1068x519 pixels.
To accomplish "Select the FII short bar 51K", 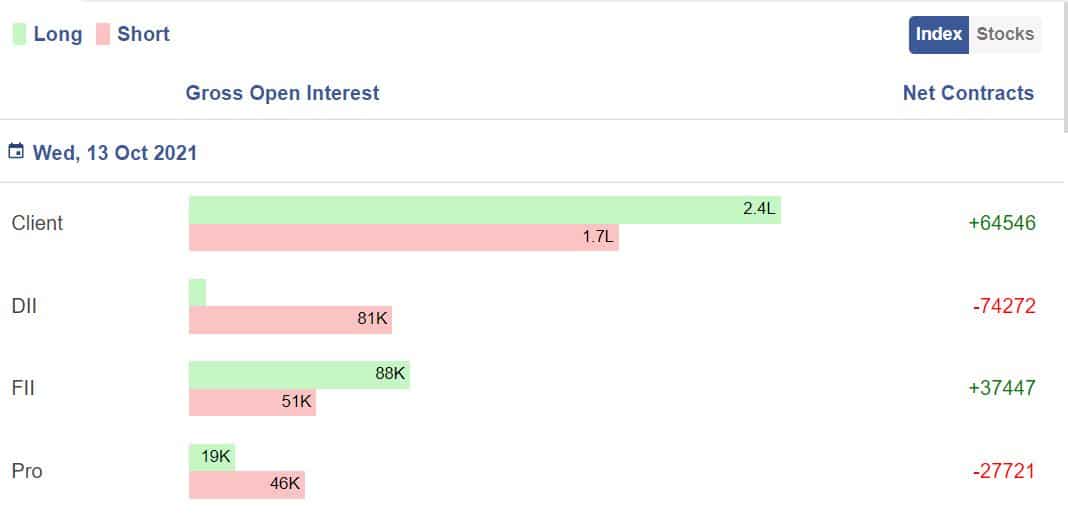I will click(x=252, y=403).
